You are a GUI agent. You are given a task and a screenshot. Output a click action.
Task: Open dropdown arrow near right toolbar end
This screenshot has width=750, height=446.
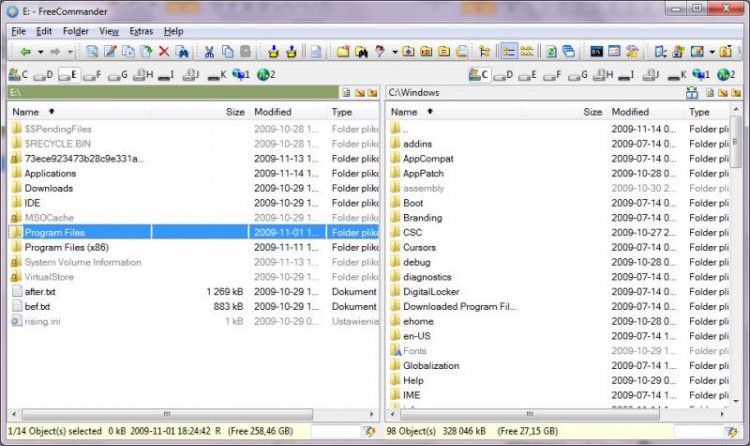(712, 52)
